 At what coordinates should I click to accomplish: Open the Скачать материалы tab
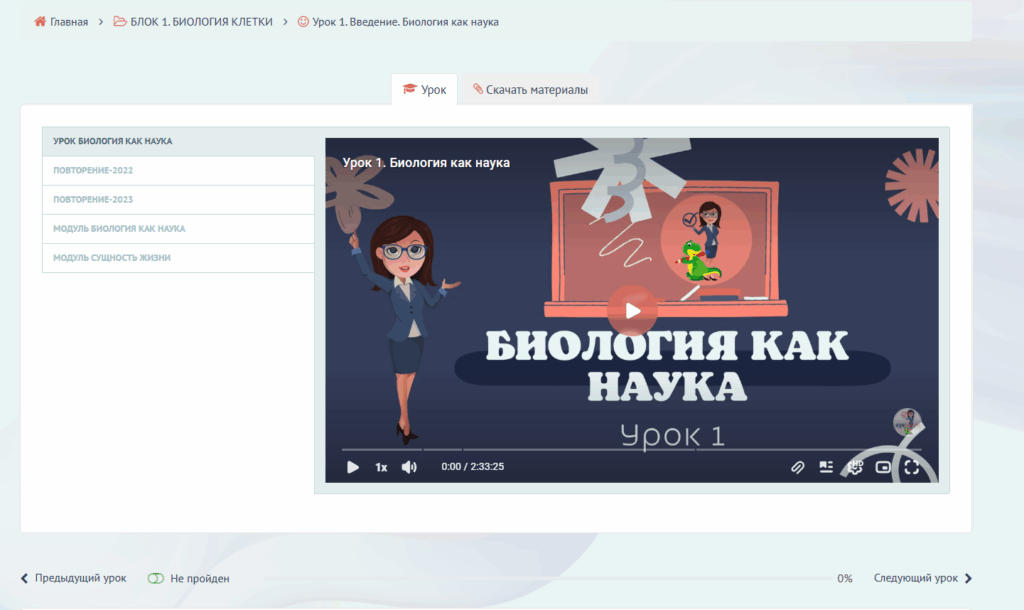pos(530,89)
